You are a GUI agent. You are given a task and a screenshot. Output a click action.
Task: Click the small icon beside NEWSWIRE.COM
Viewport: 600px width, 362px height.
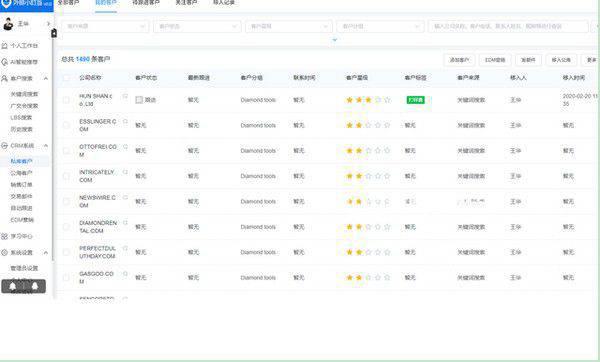(x=125, y=197)
